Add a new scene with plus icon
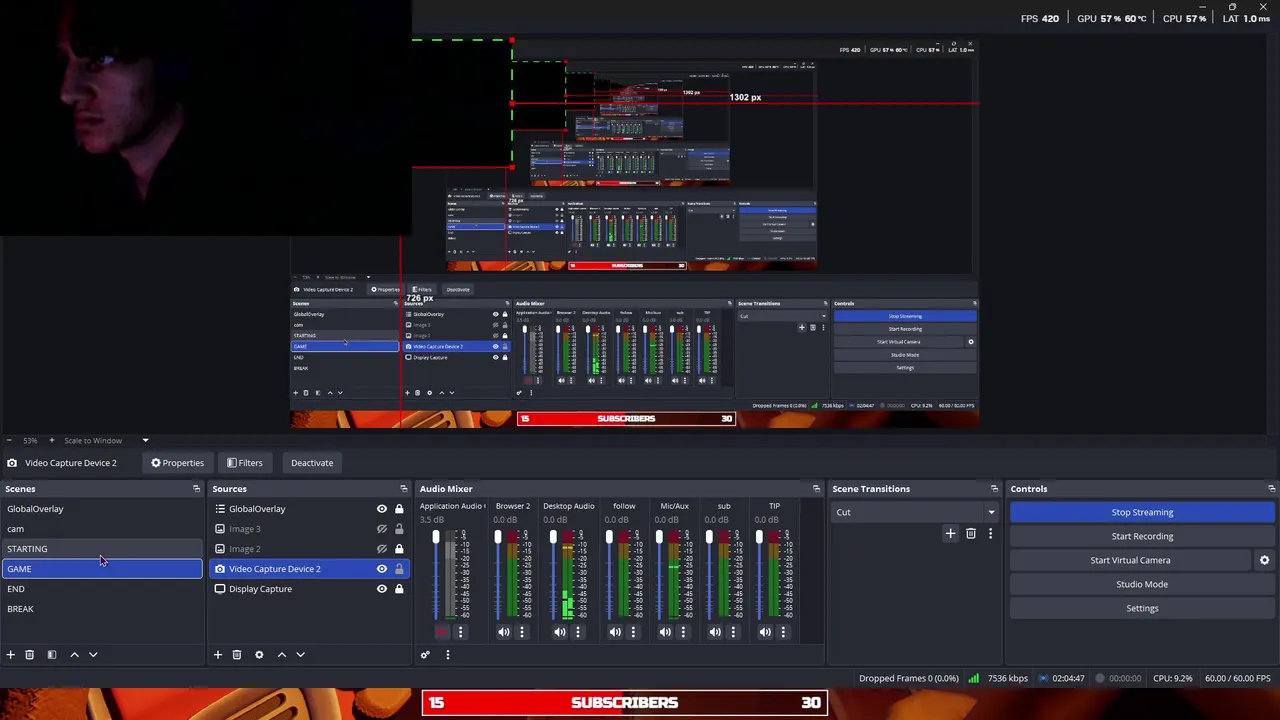This screenshot has height=720, width=1280. (x=10, y=654)
